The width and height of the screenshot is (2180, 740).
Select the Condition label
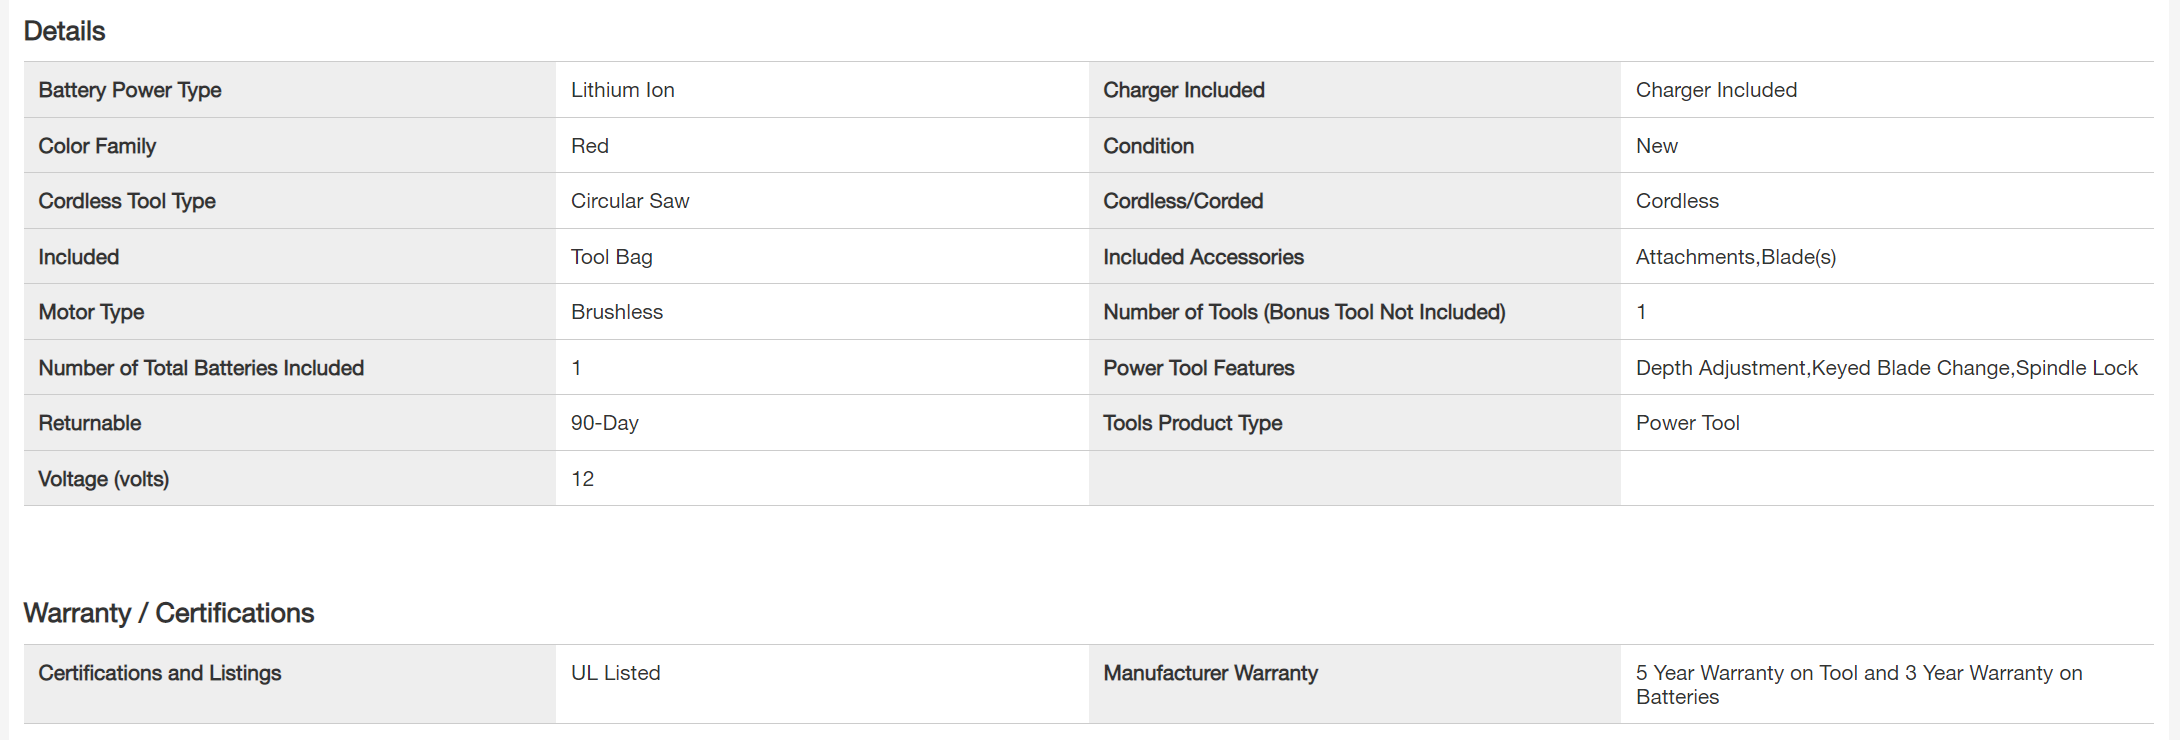[1148, 146]
